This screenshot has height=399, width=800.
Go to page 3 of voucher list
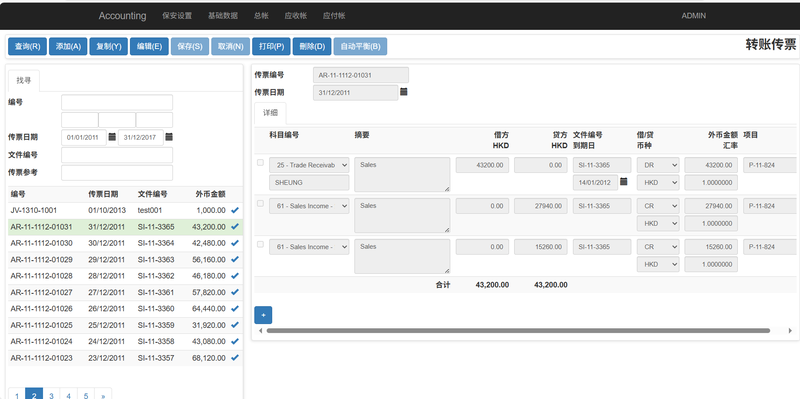(51, 395)
